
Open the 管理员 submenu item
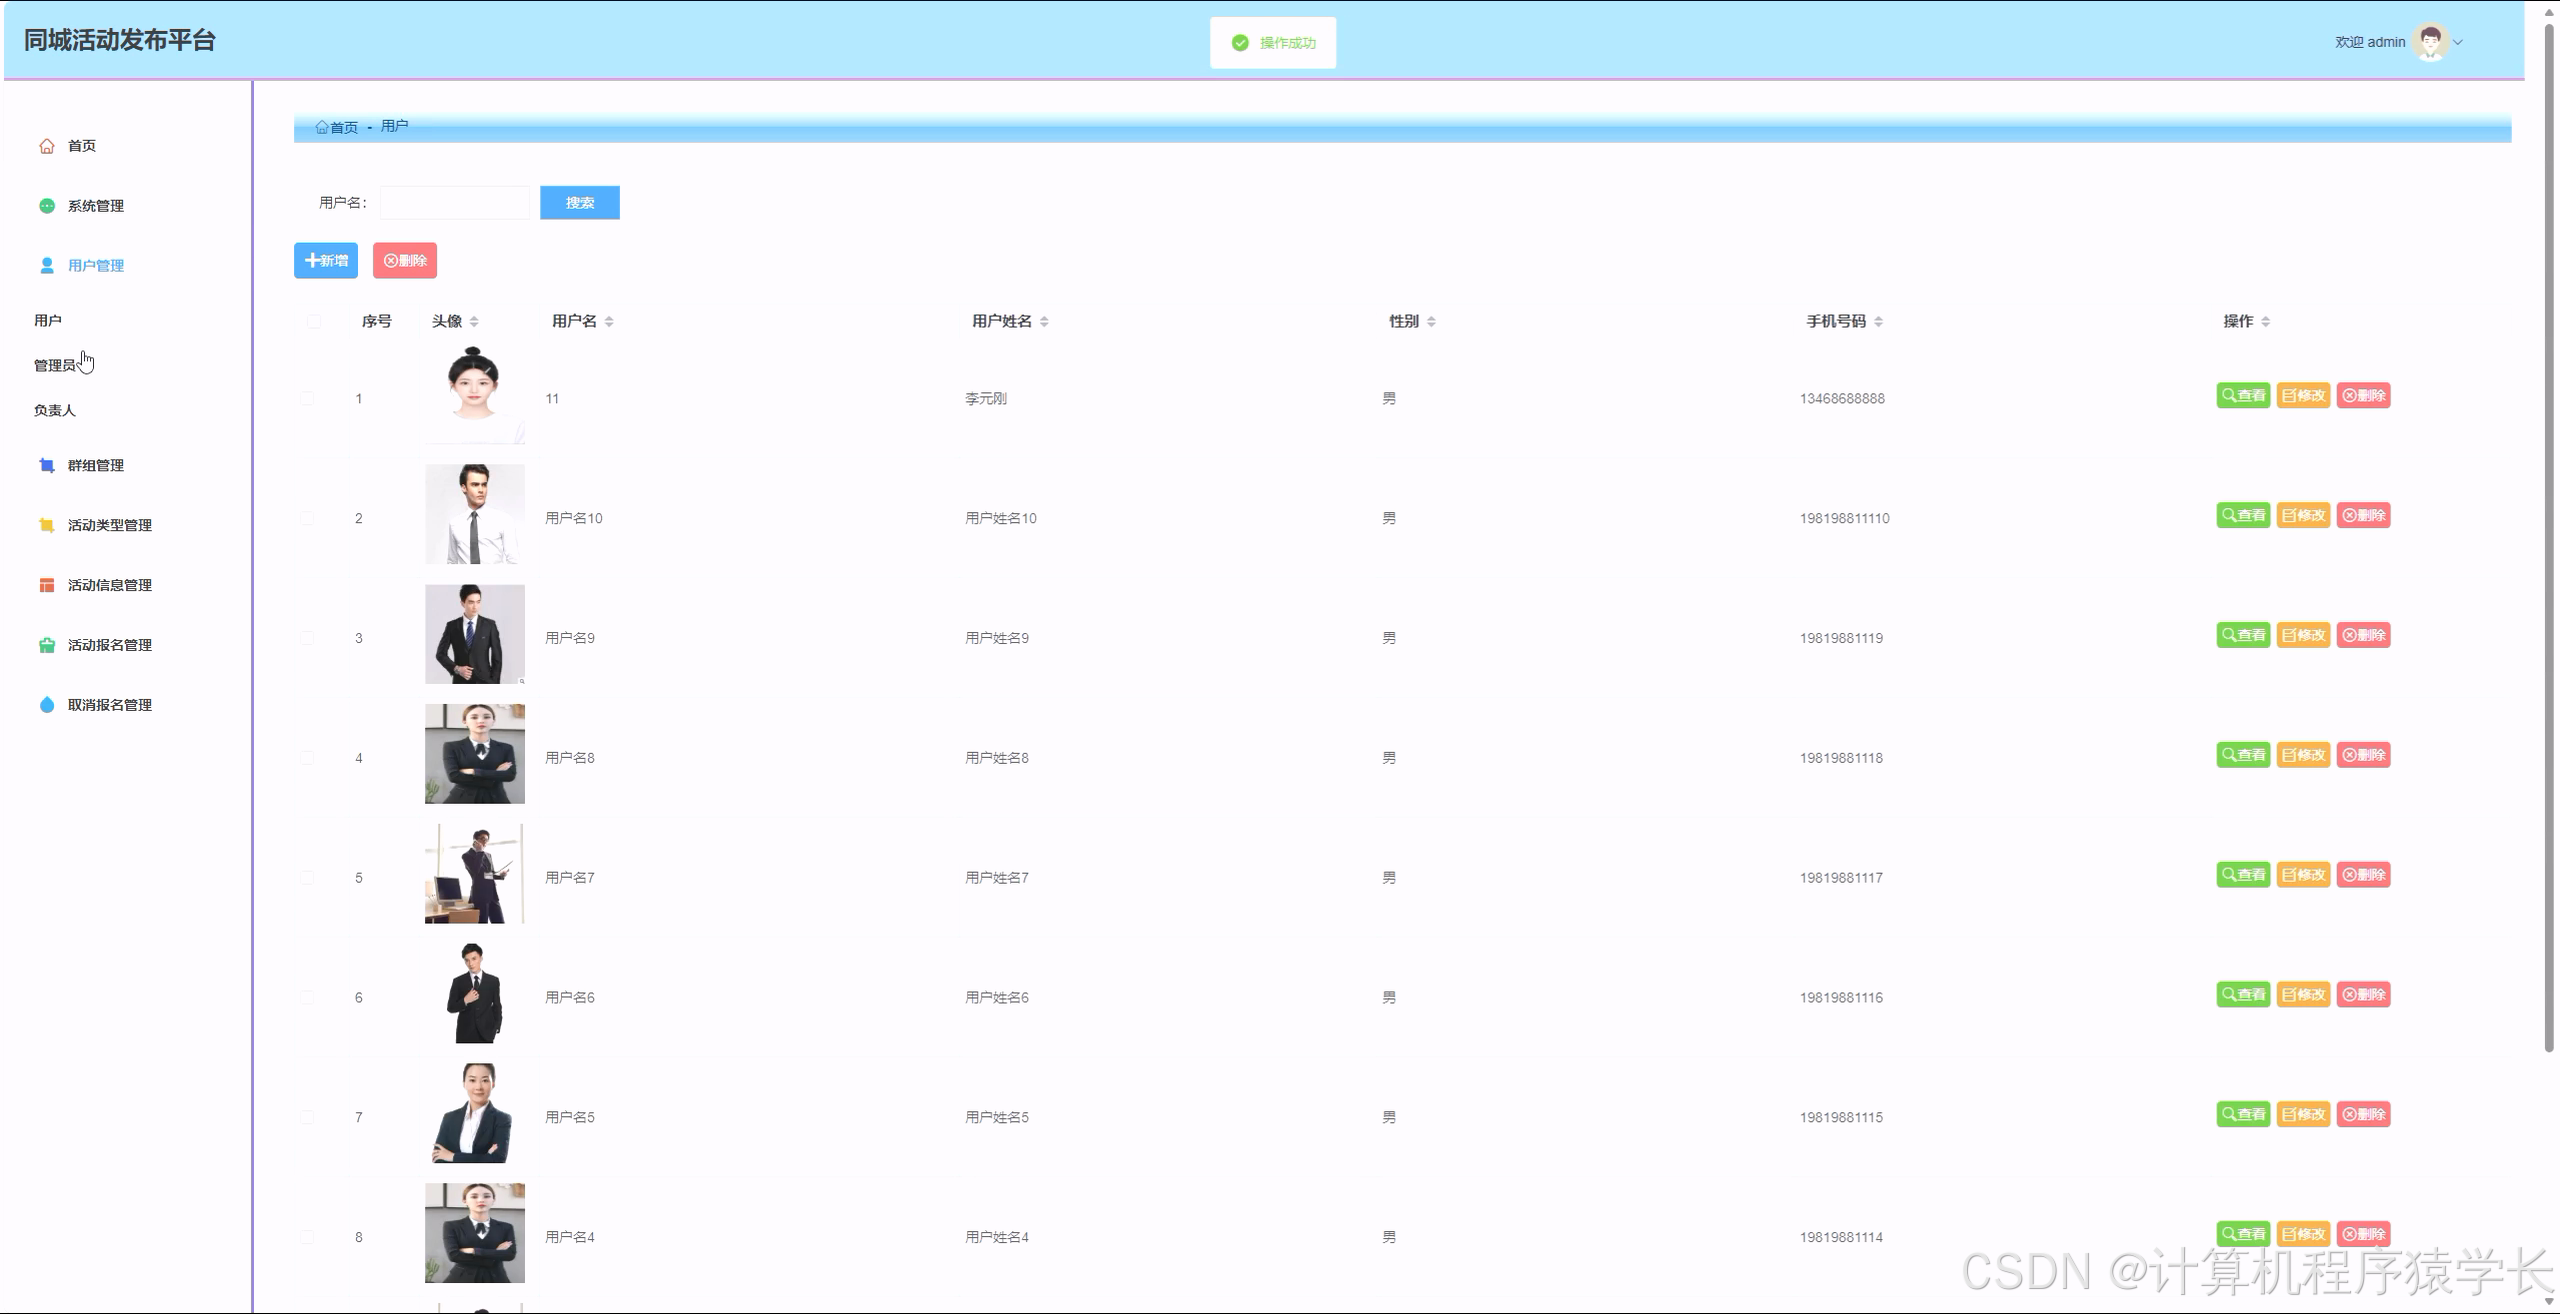55,366
